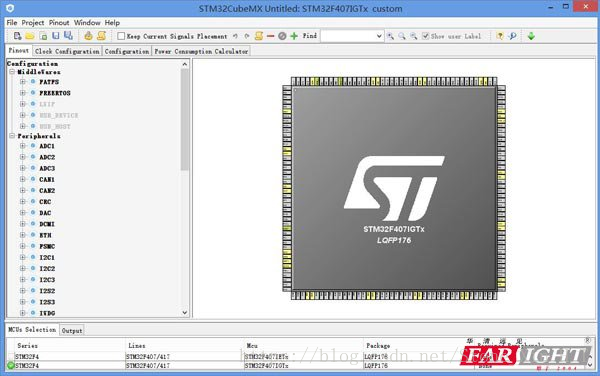Viewport: 600px width, 376px height.
Task: Select the I2C3 peripheral
Action: click(47, 280)
